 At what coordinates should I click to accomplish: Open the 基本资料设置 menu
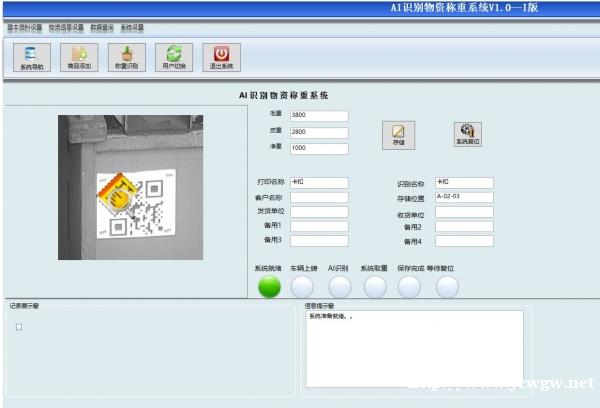click(x=25, y=27)
